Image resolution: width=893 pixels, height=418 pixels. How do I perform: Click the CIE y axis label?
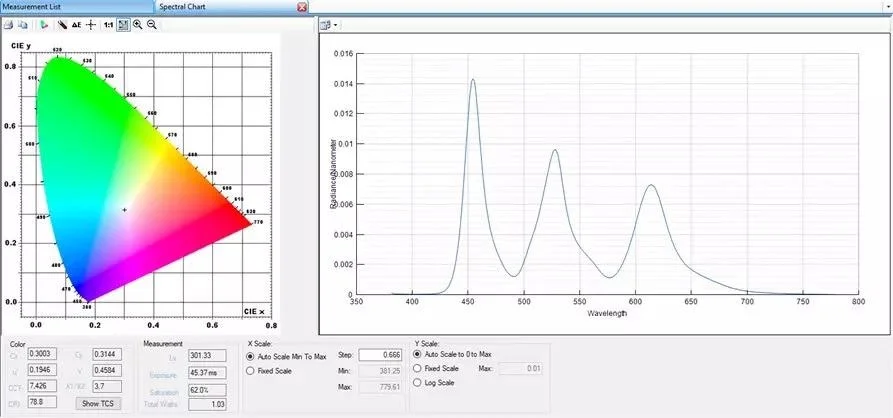(x=21, y=45)
